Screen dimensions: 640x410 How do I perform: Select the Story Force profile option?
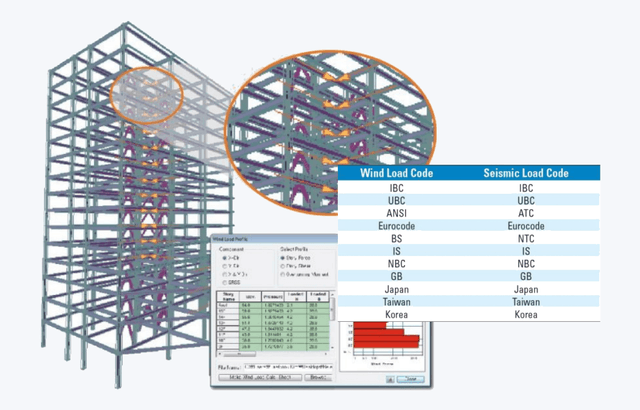pos(282,258)
